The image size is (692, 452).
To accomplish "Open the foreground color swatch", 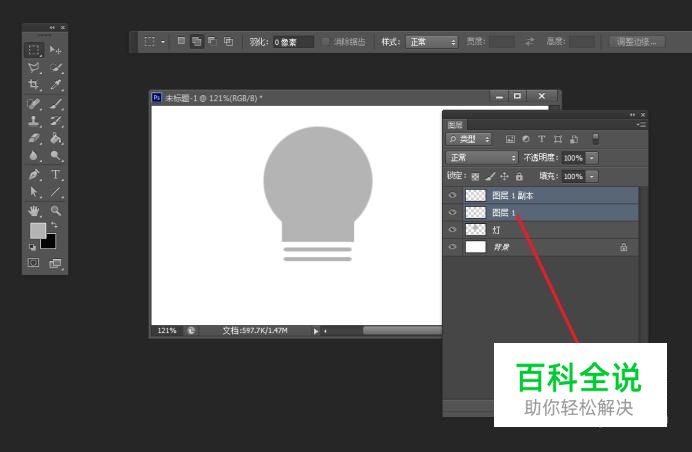I will [37, 231].
